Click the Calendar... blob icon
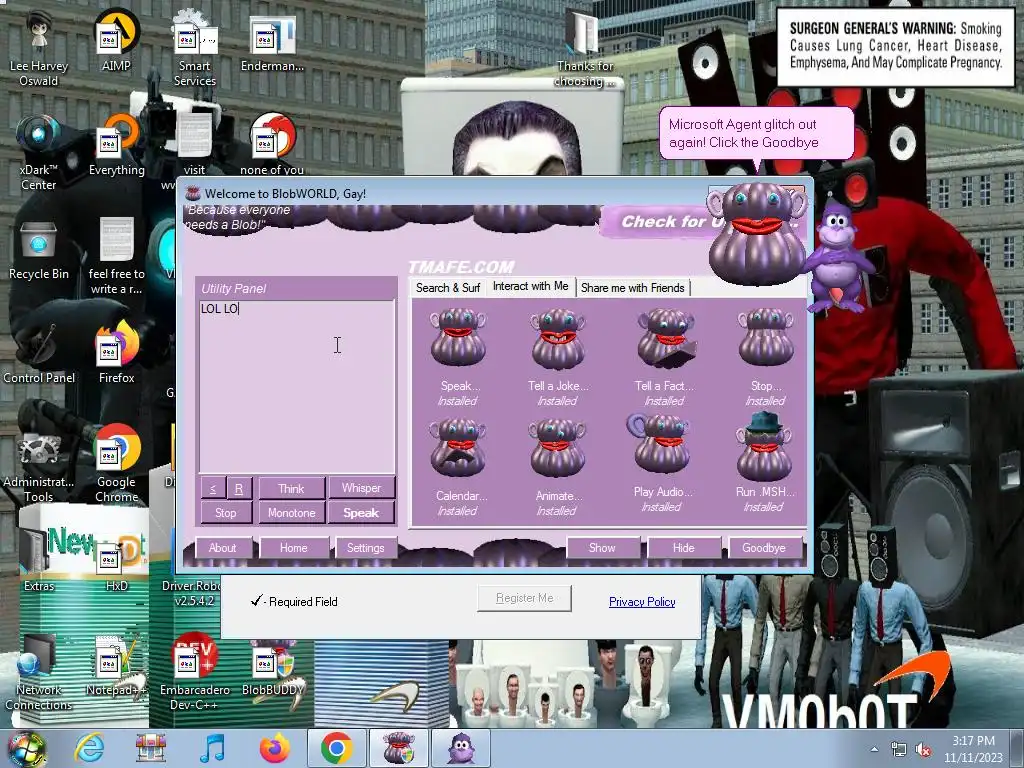This screenshot has width=1024, height=768. 458,448
